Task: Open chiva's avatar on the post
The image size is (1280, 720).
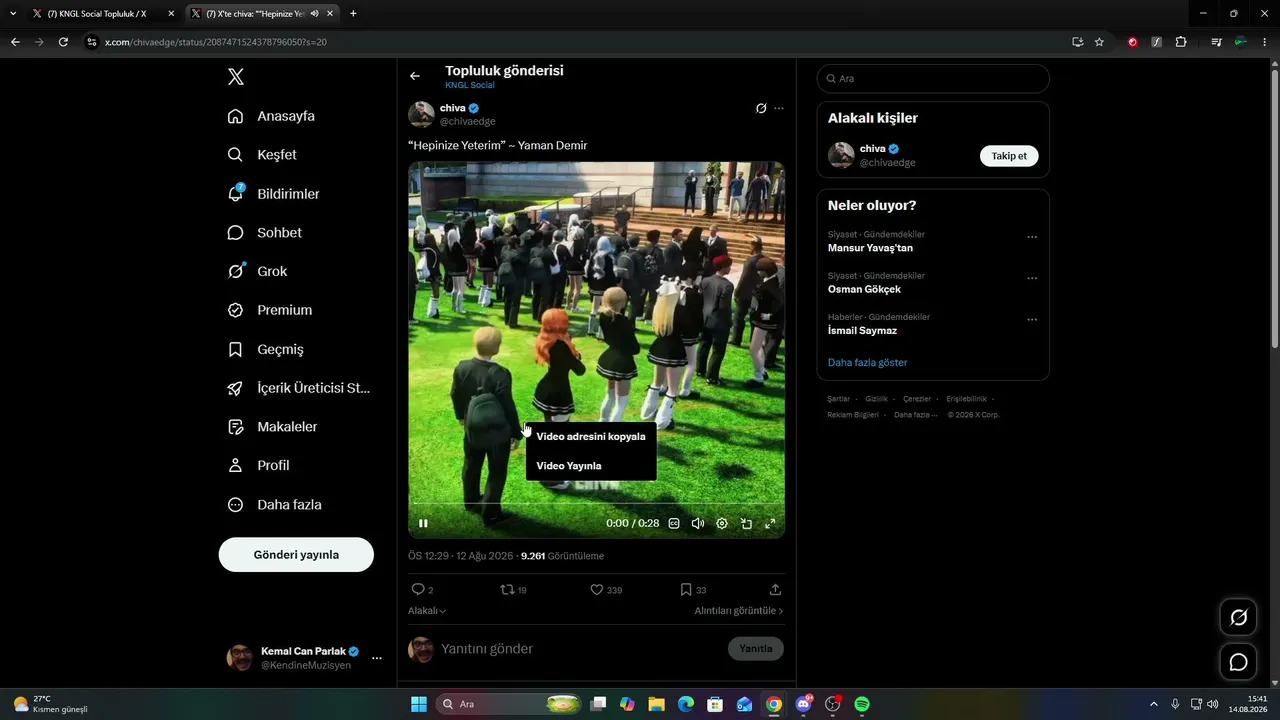Action: (x=421, y=114)
